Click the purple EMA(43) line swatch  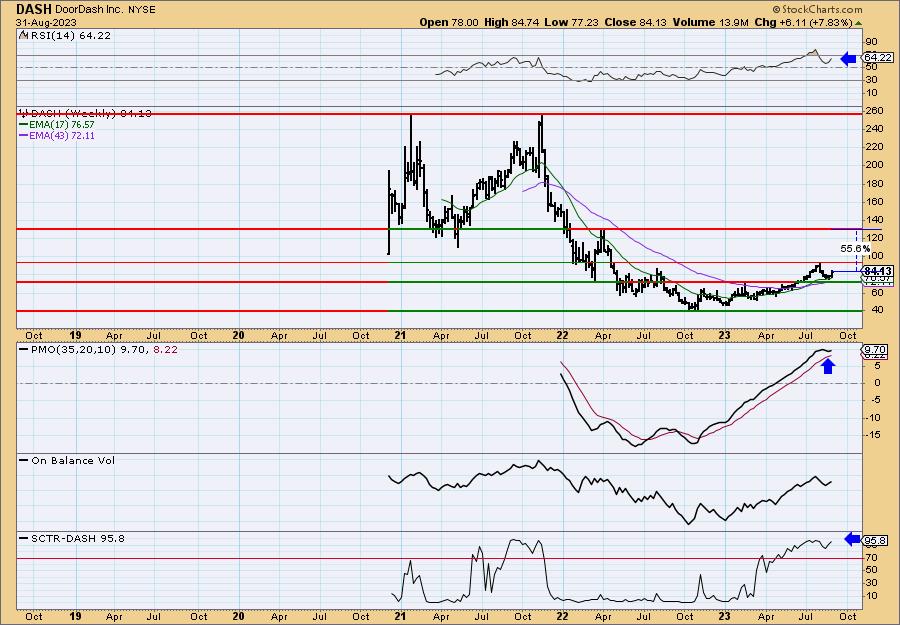coord(24,136)
